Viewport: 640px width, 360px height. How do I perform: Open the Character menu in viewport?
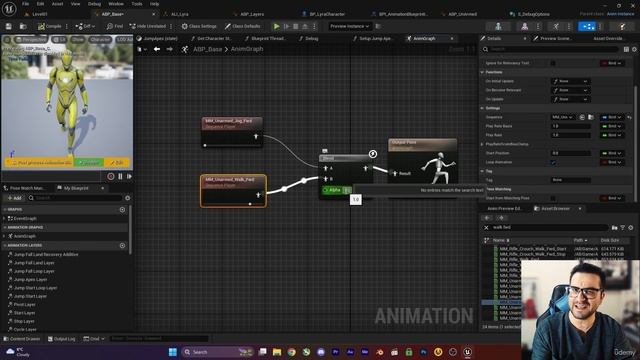100,40
